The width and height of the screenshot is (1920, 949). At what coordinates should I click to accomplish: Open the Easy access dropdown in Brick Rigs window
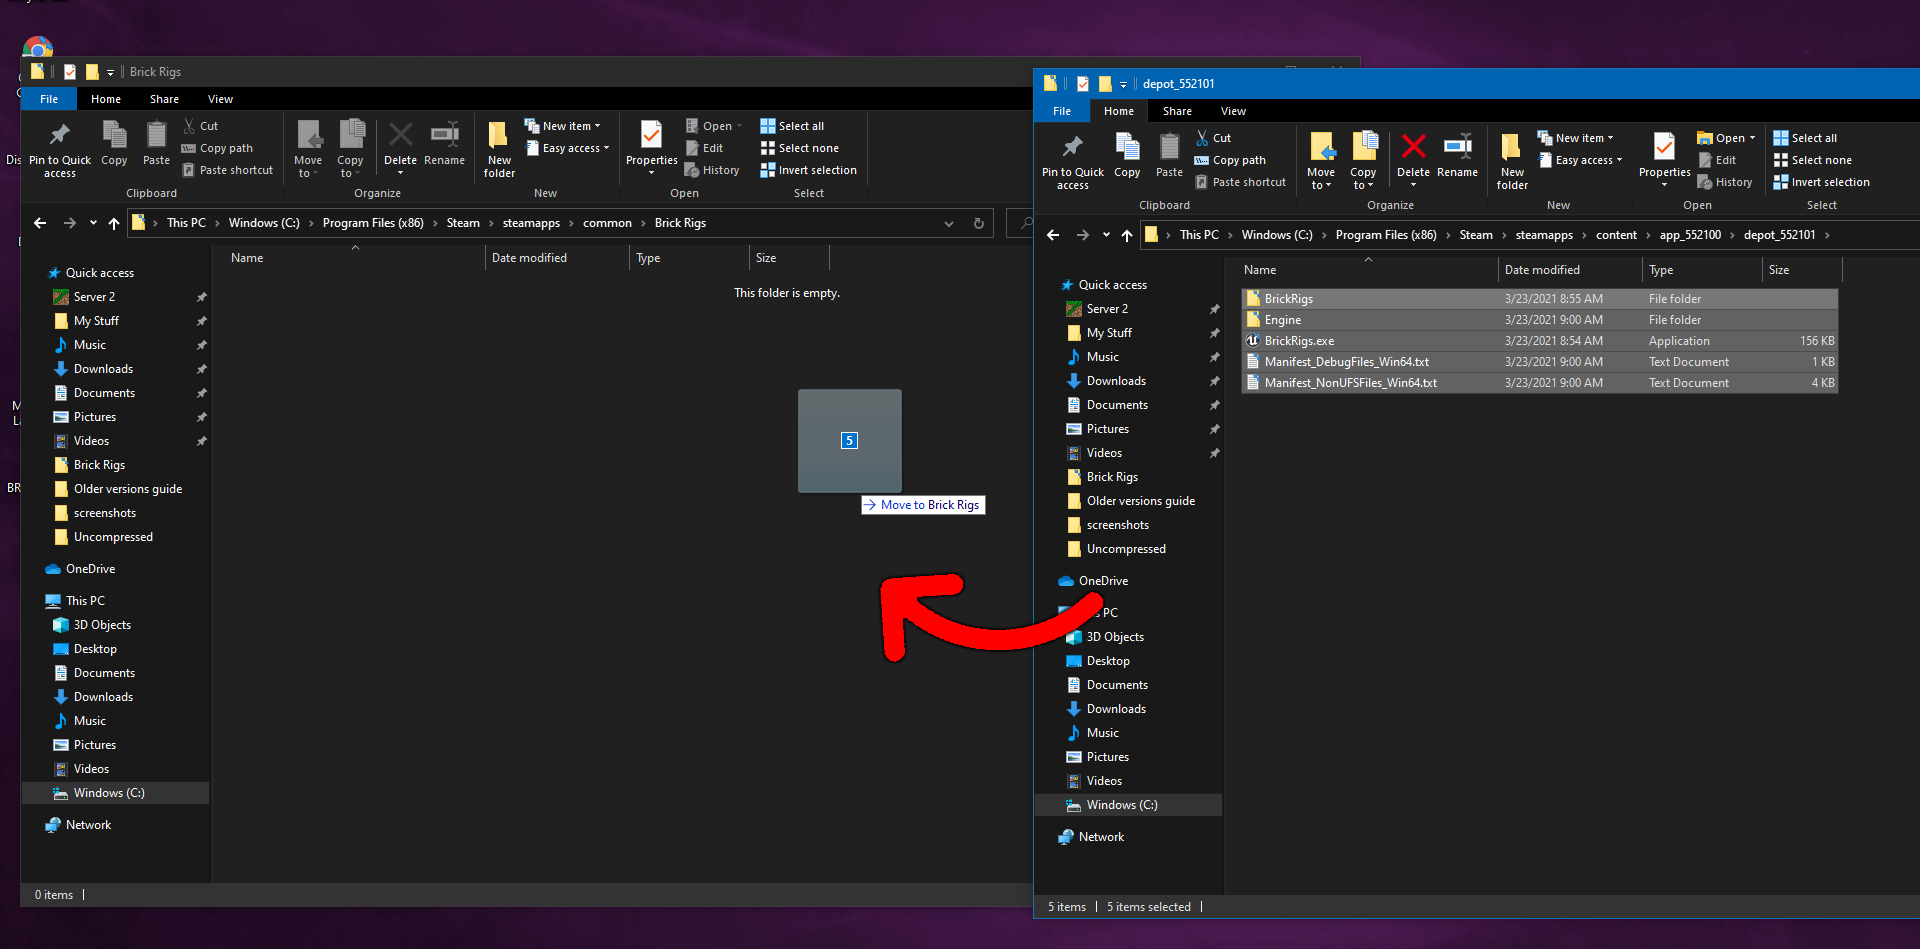pyautogui.click(x=566, y=148)
